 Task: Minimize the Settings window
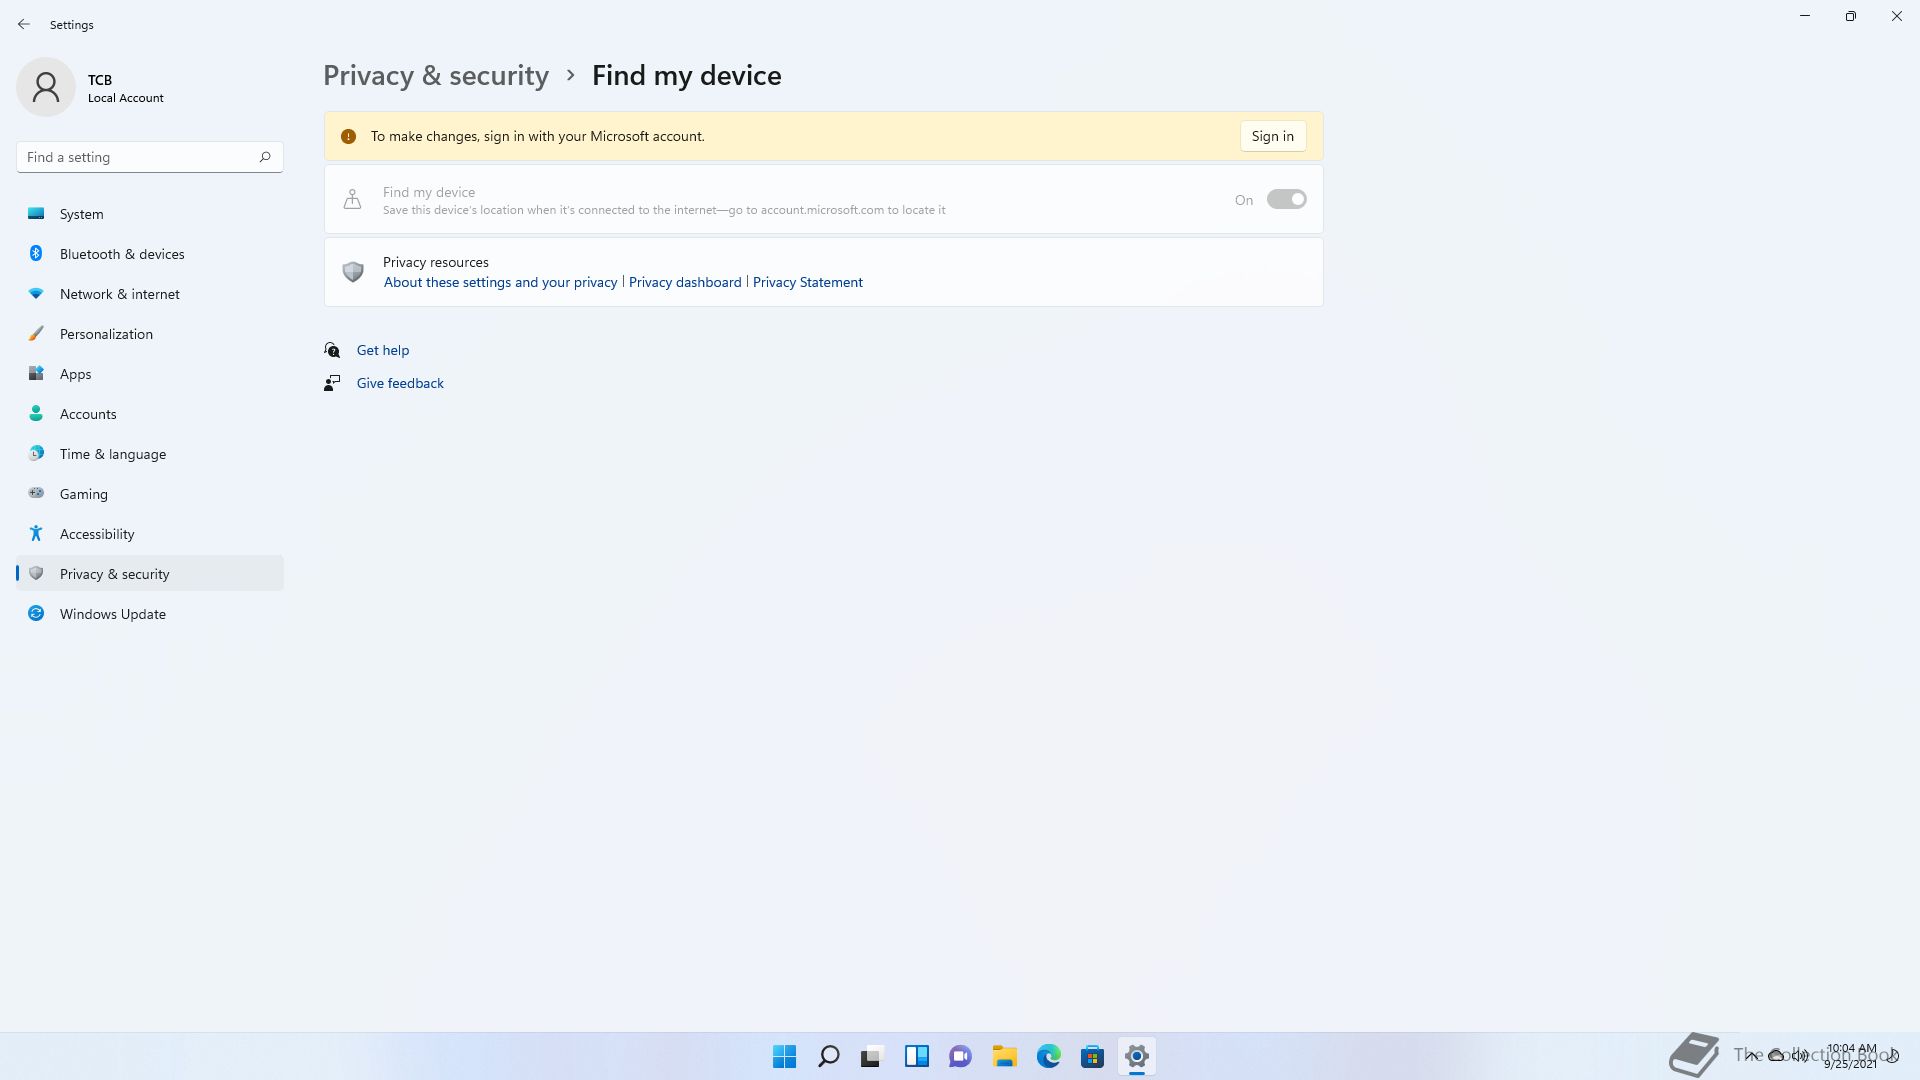point(1805,16)
